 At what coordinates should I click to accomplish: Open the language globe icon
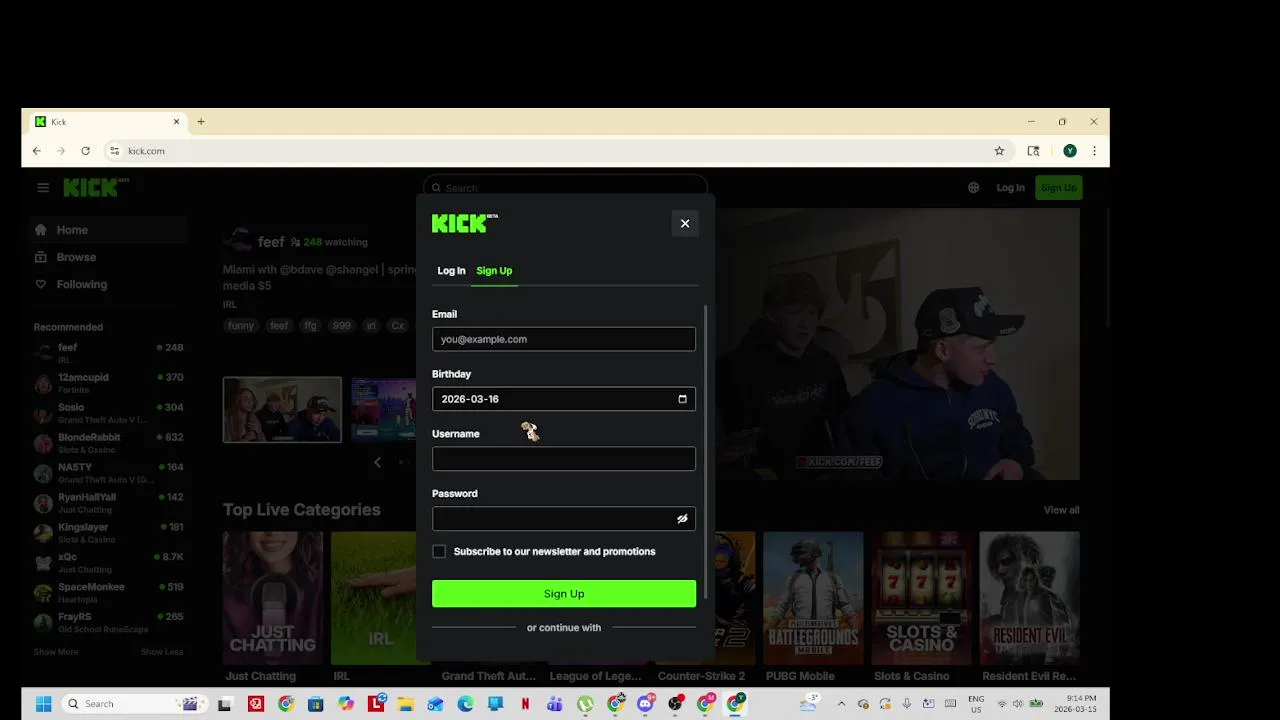click(x=973, y=188)
